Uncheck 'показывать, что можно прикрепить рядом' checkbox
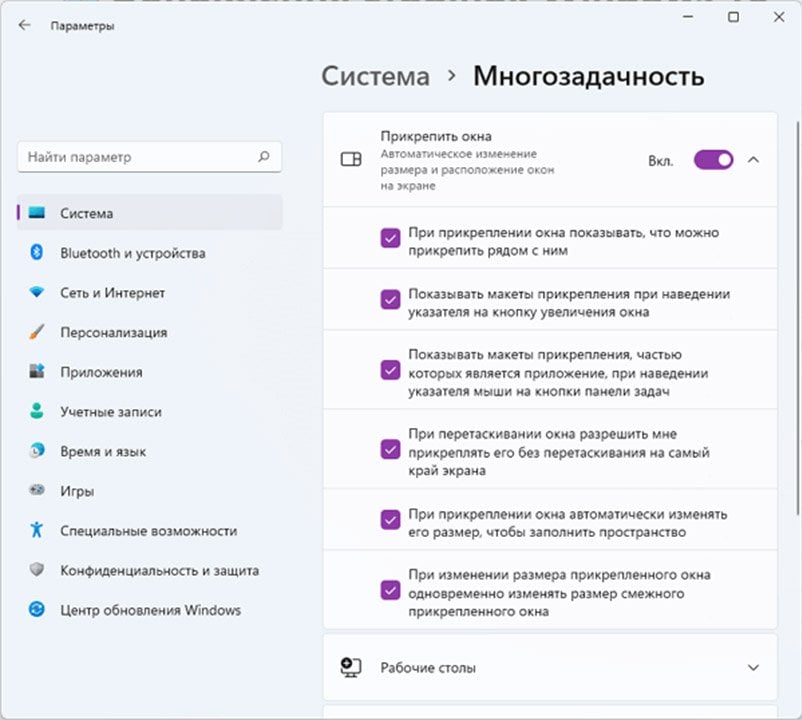 click(390, 238)
